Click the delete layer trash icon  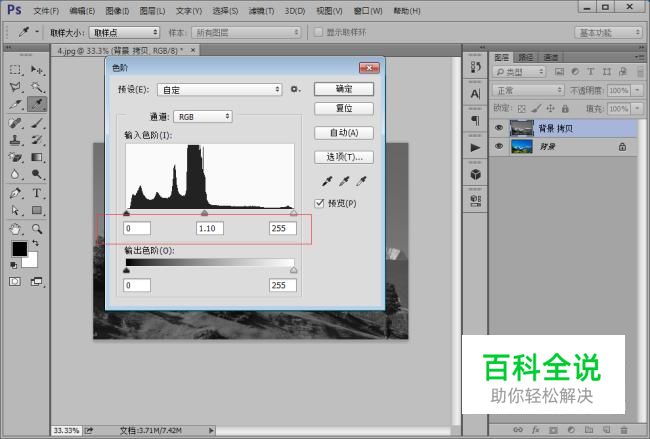tap(623, 430)
